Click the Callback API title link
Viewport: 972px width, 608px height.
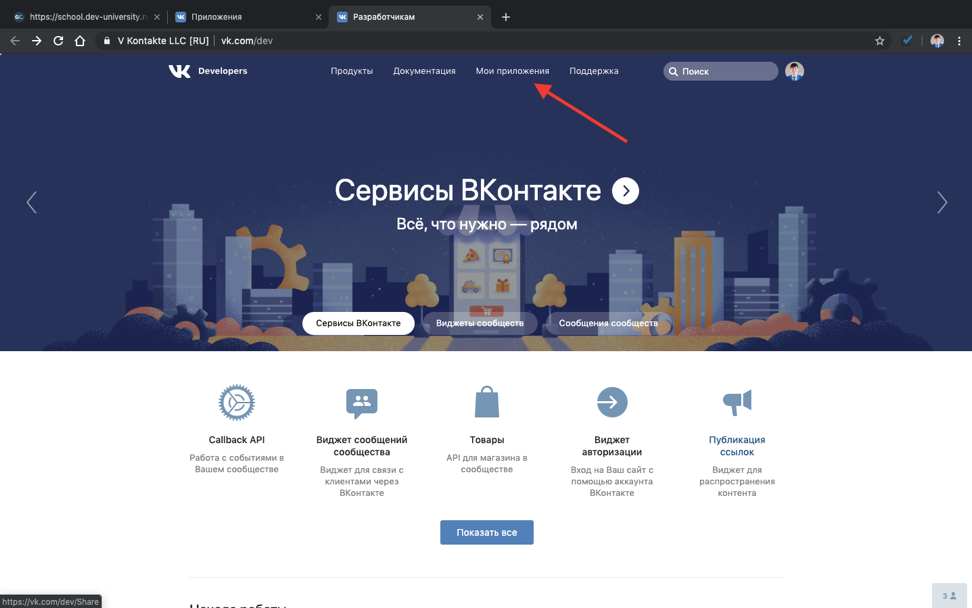237,439
